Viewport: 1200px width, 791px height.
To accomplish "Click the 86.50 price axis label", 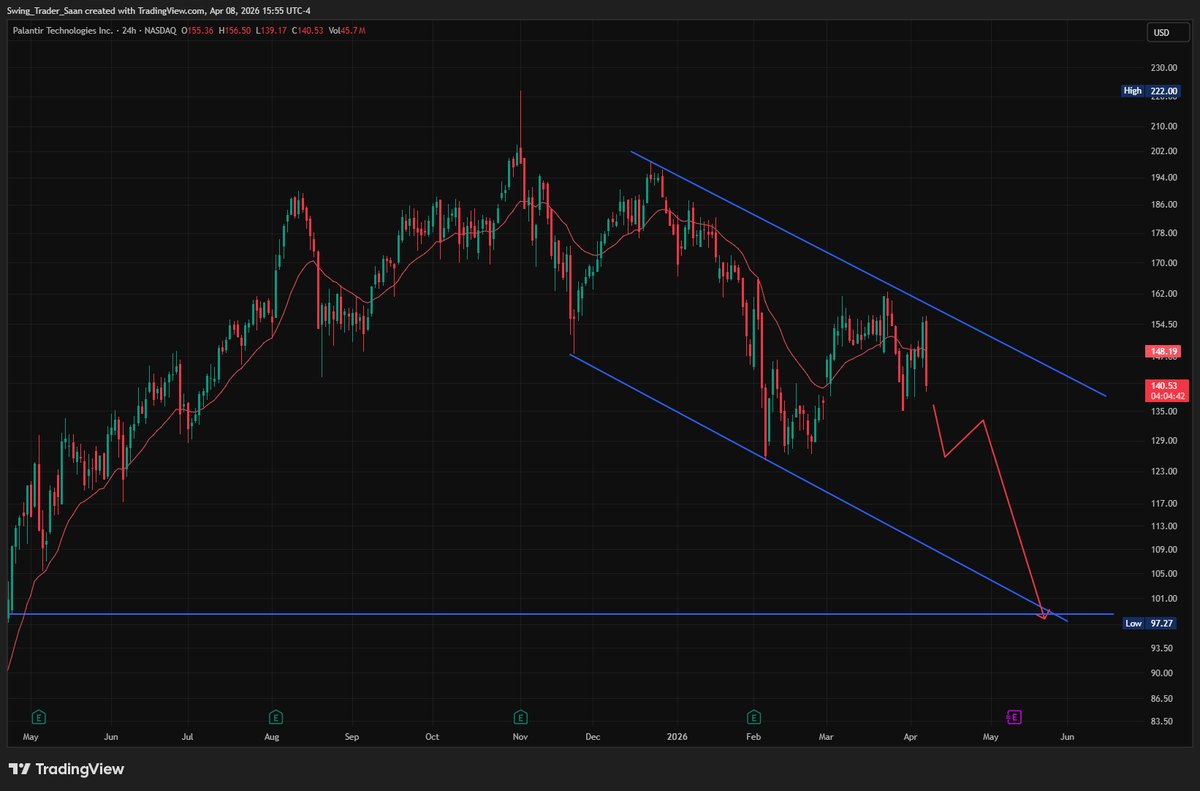I will tap(1160, 698).
